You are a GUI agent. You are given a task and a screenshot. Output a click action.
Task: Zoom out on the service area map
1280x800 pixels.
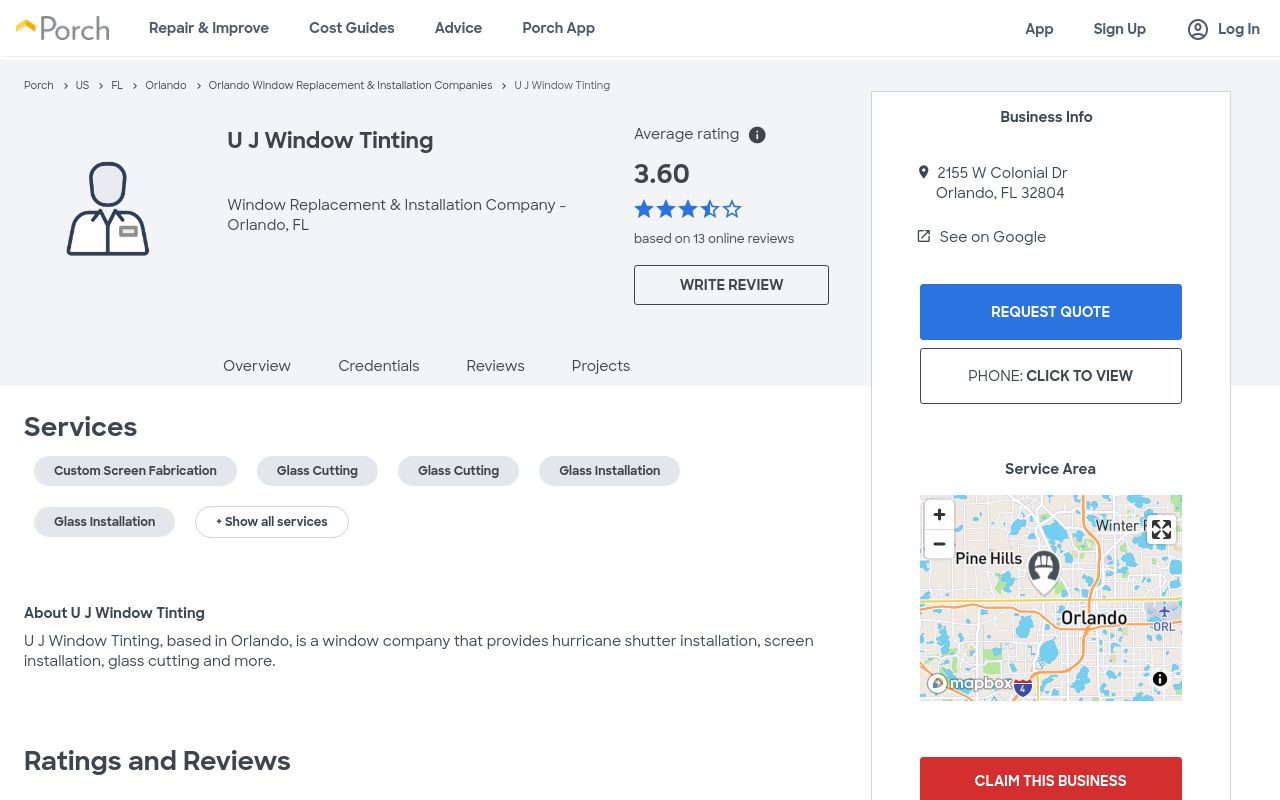939,544
